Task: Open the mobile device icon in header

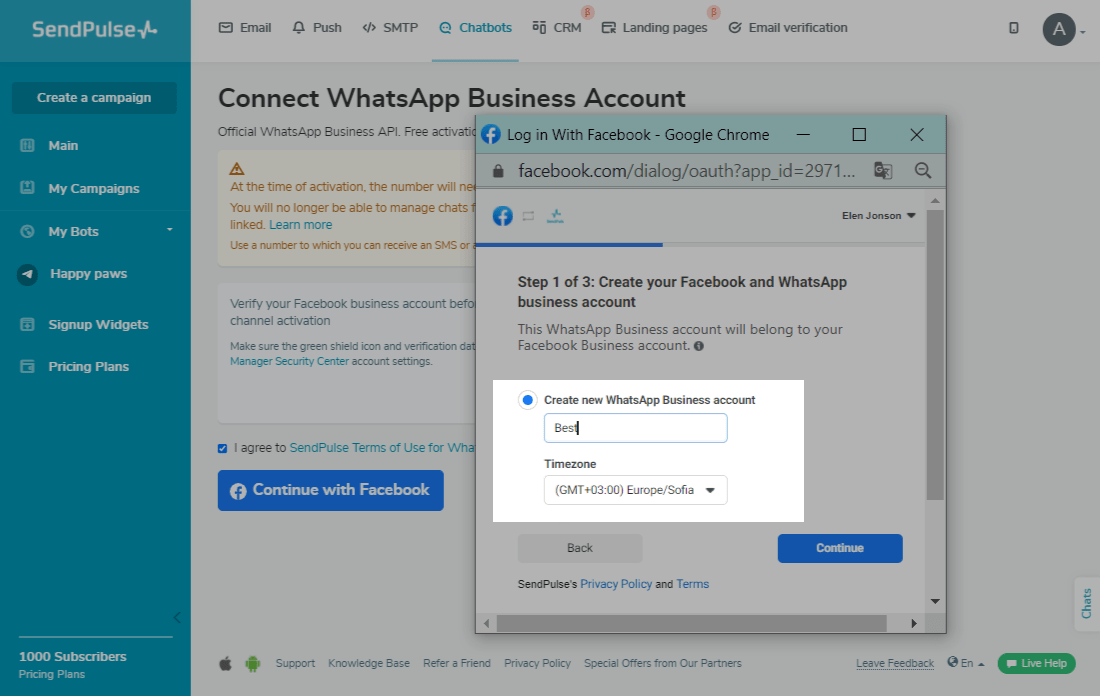Action: point(1014,28)
